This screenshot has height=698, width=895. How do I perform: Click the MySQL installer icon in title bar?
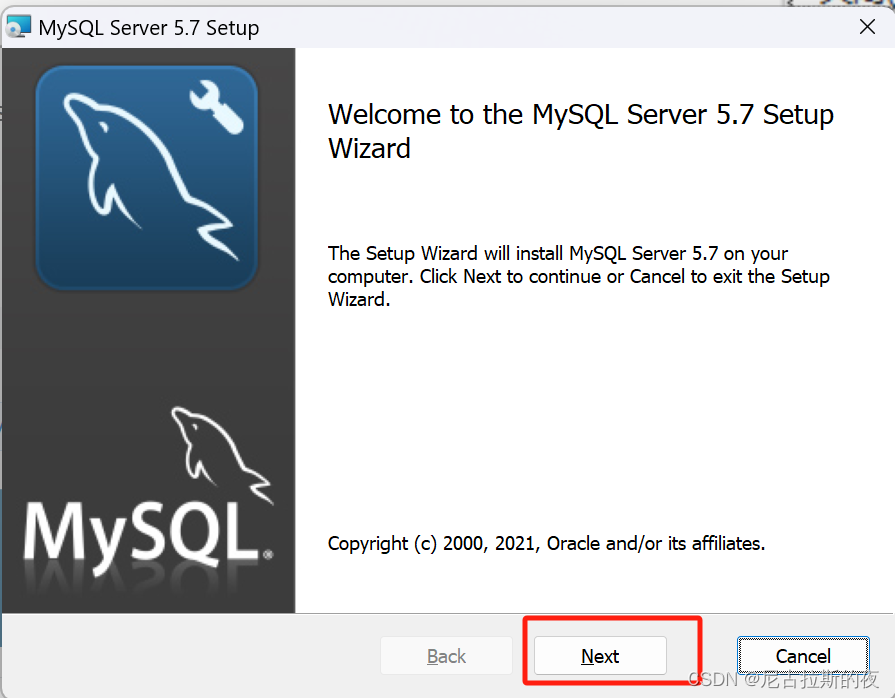click(19, 26)
